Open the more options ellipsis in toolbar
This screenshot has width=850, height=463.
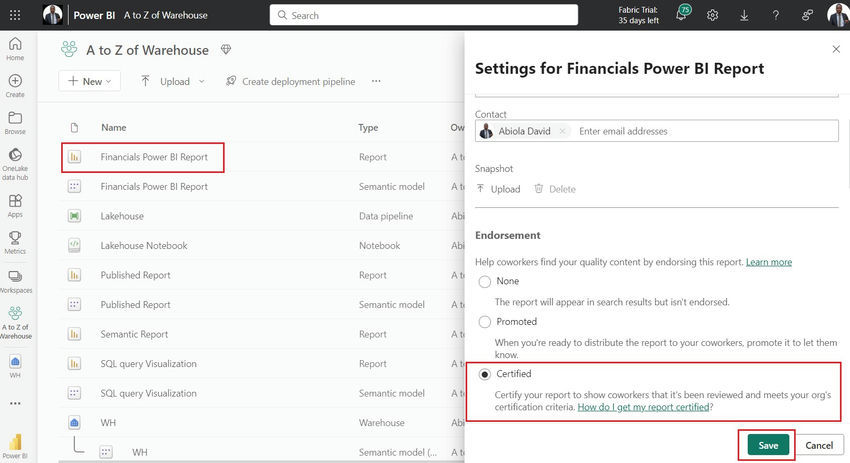tap(376, 81)
